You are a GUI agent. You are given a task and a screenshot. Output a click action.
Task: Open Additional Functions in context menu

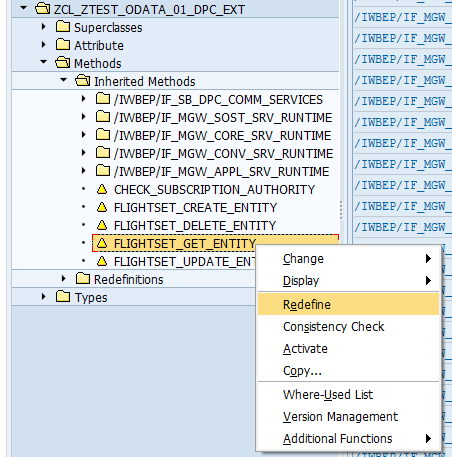(x=349, y=439)
